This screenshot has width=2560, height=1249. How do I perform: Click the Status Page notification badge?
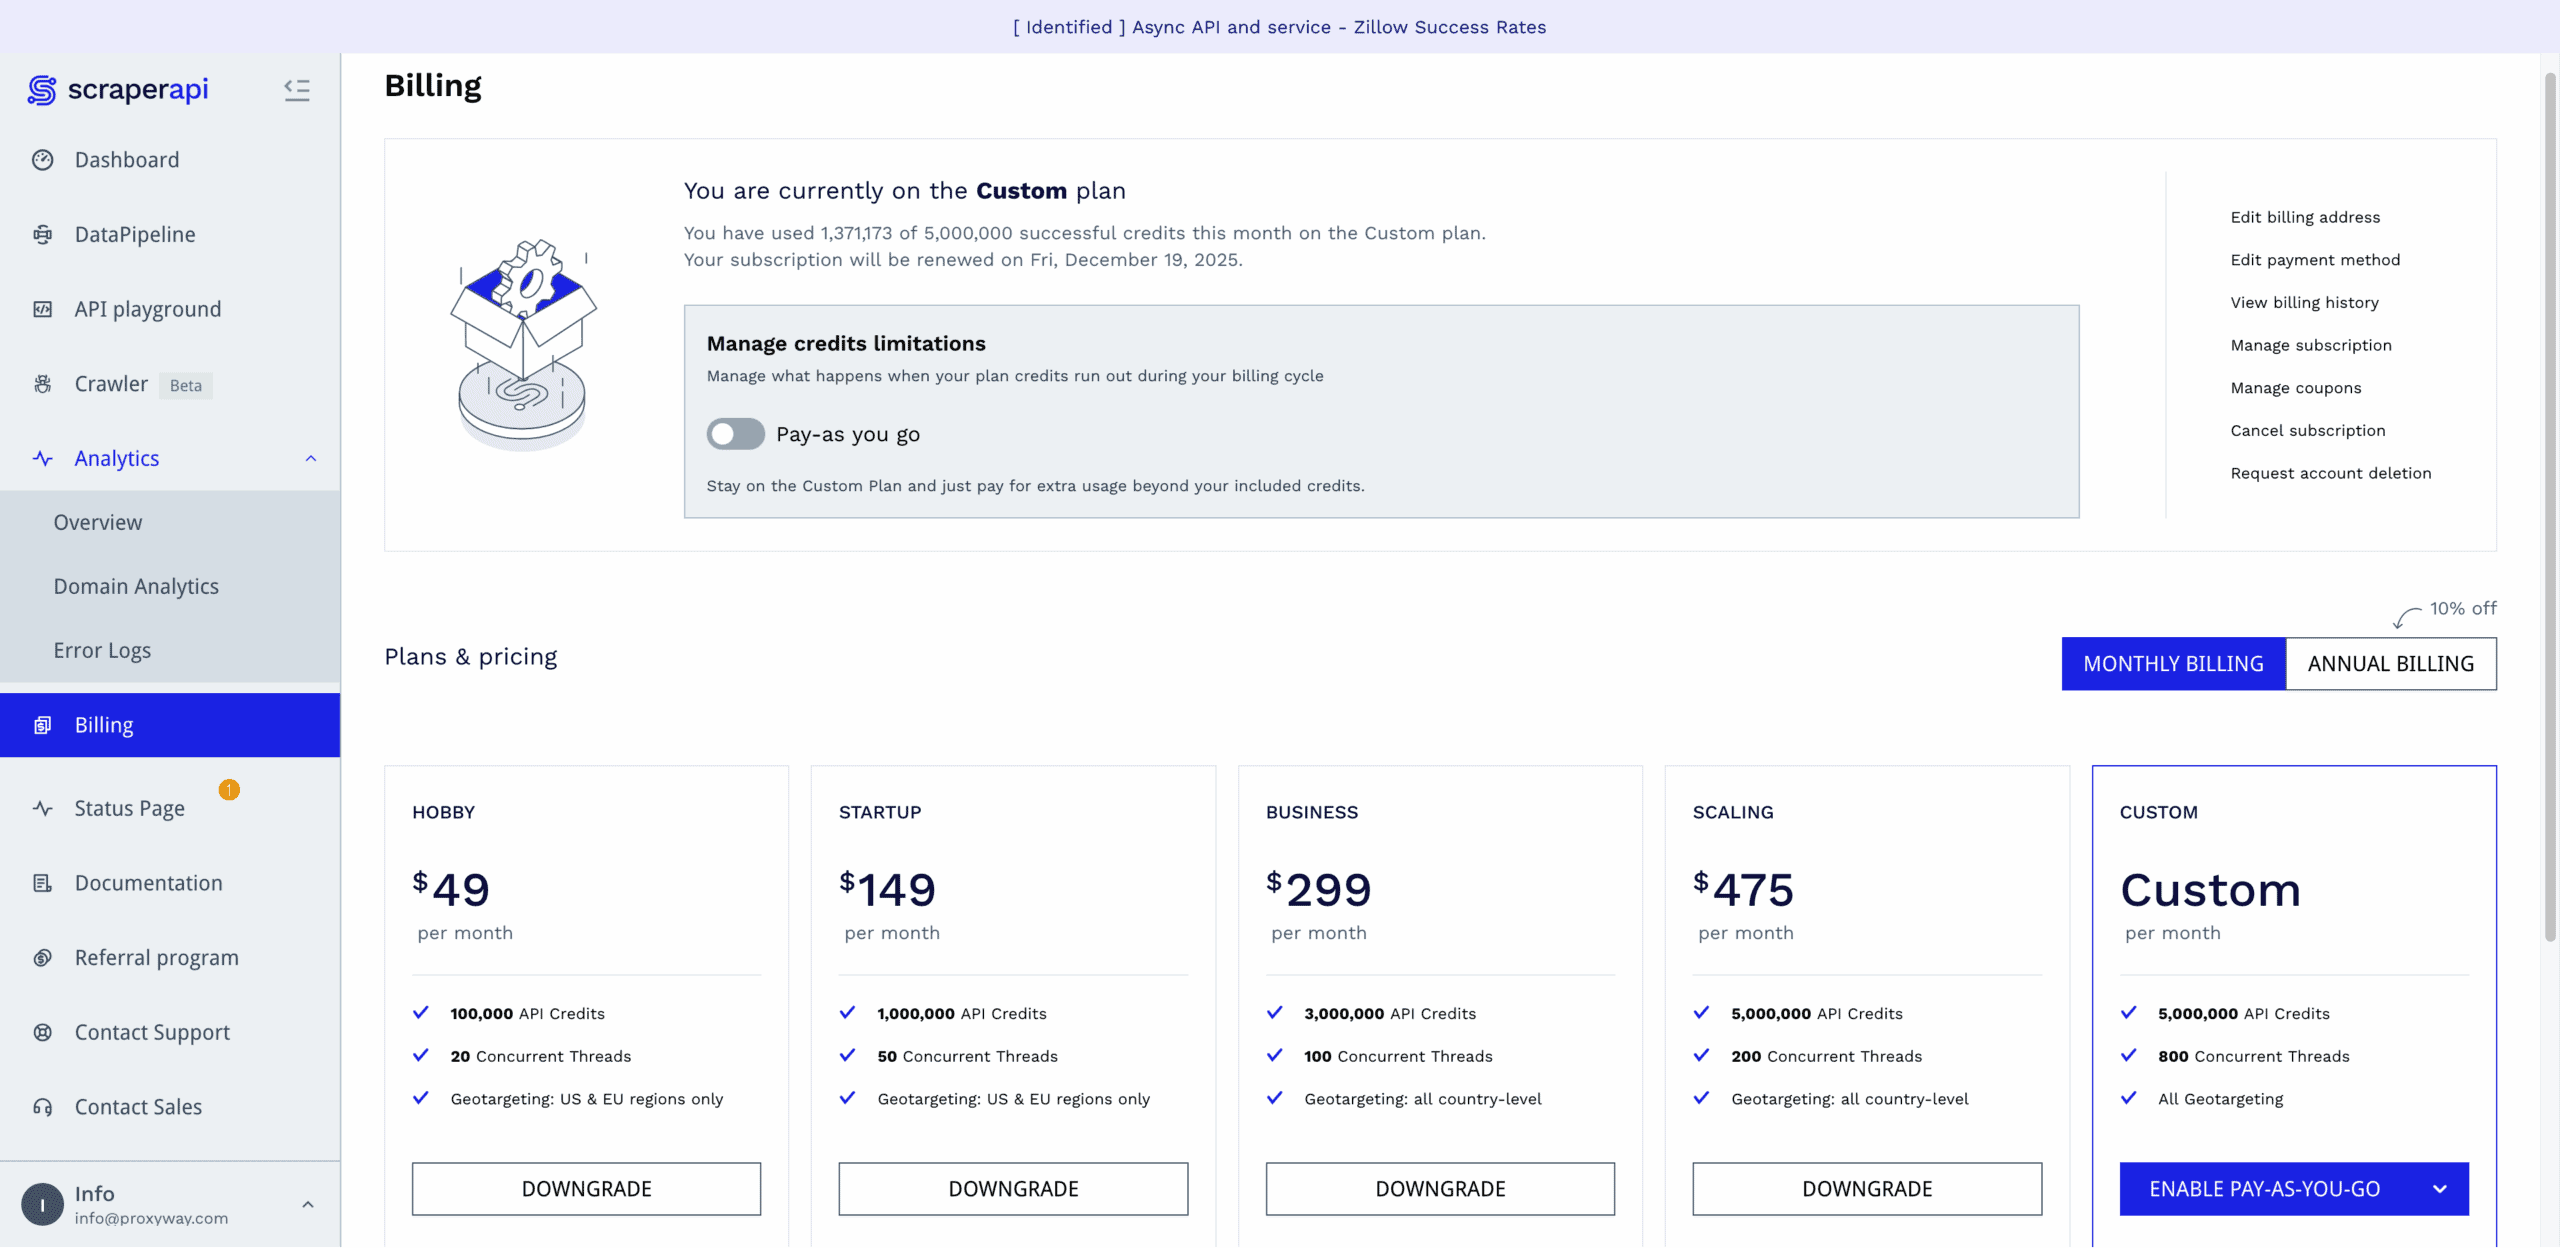[x=229, y=790]
